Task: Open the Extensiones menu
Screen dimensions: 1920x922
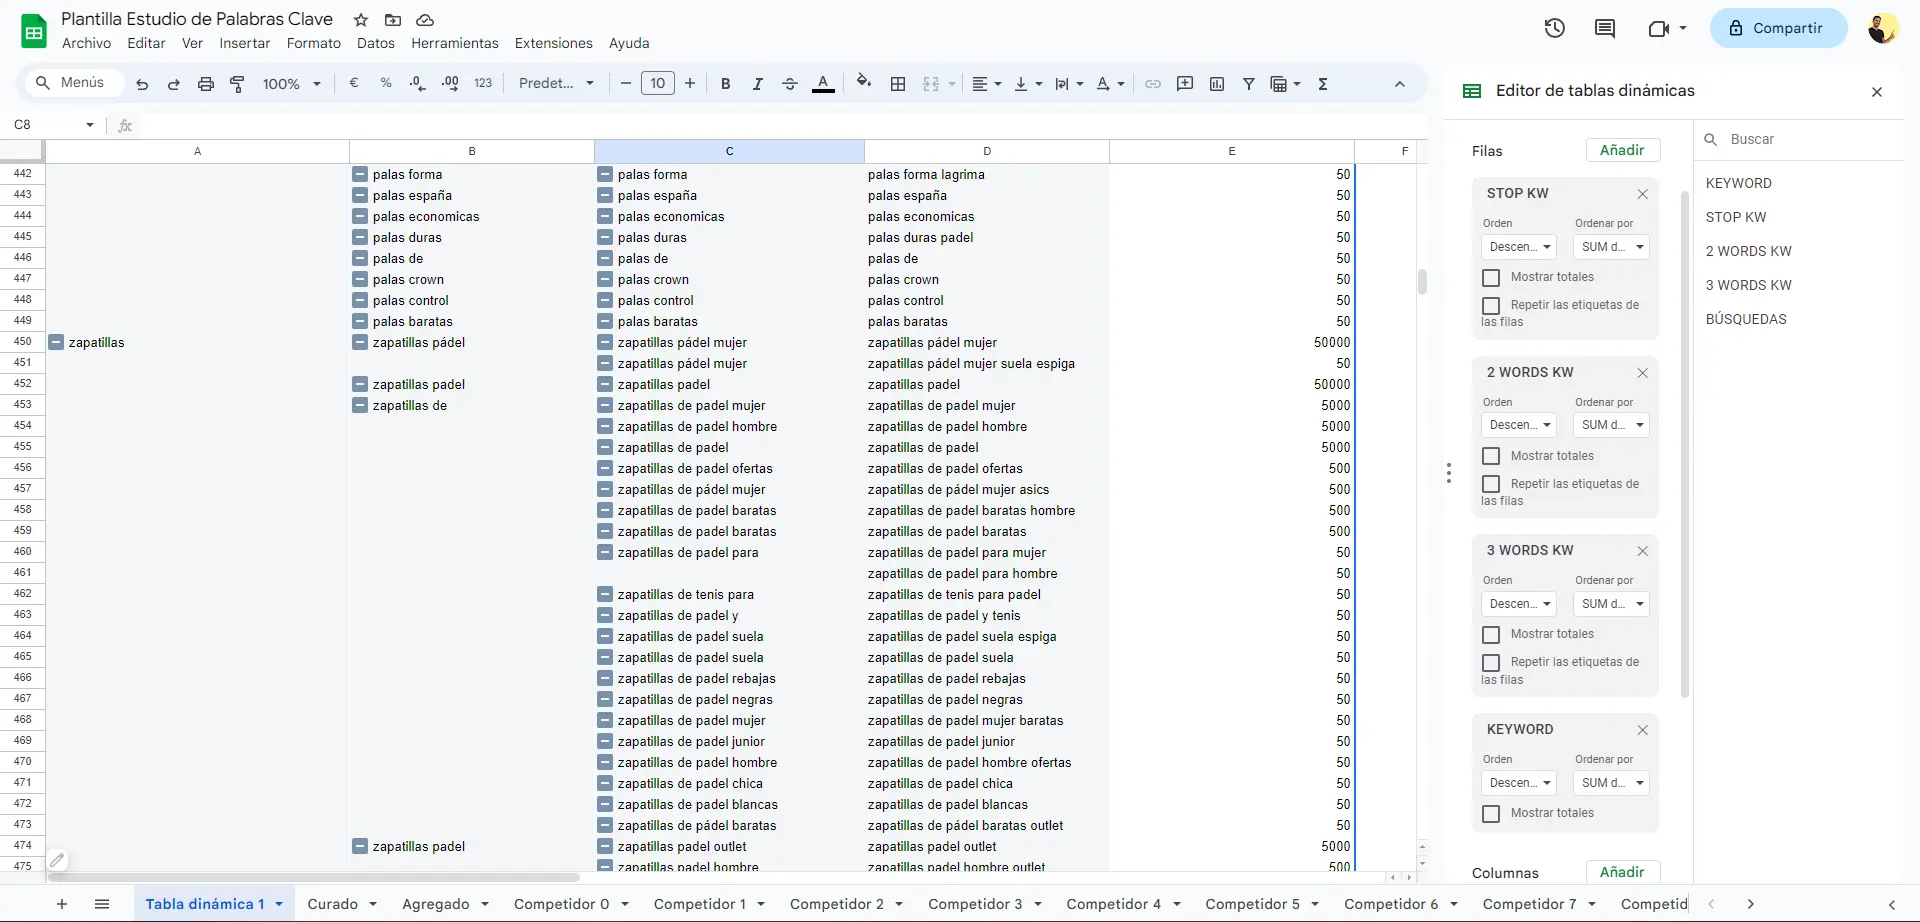Action: coord(553,43)
